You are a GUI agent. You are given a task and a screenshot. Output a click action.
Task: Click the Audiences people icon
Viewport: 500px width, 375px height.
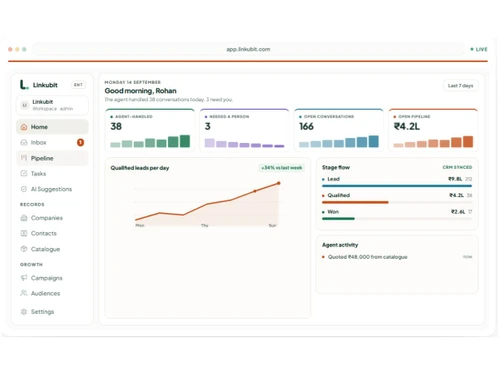coord(24,293)
